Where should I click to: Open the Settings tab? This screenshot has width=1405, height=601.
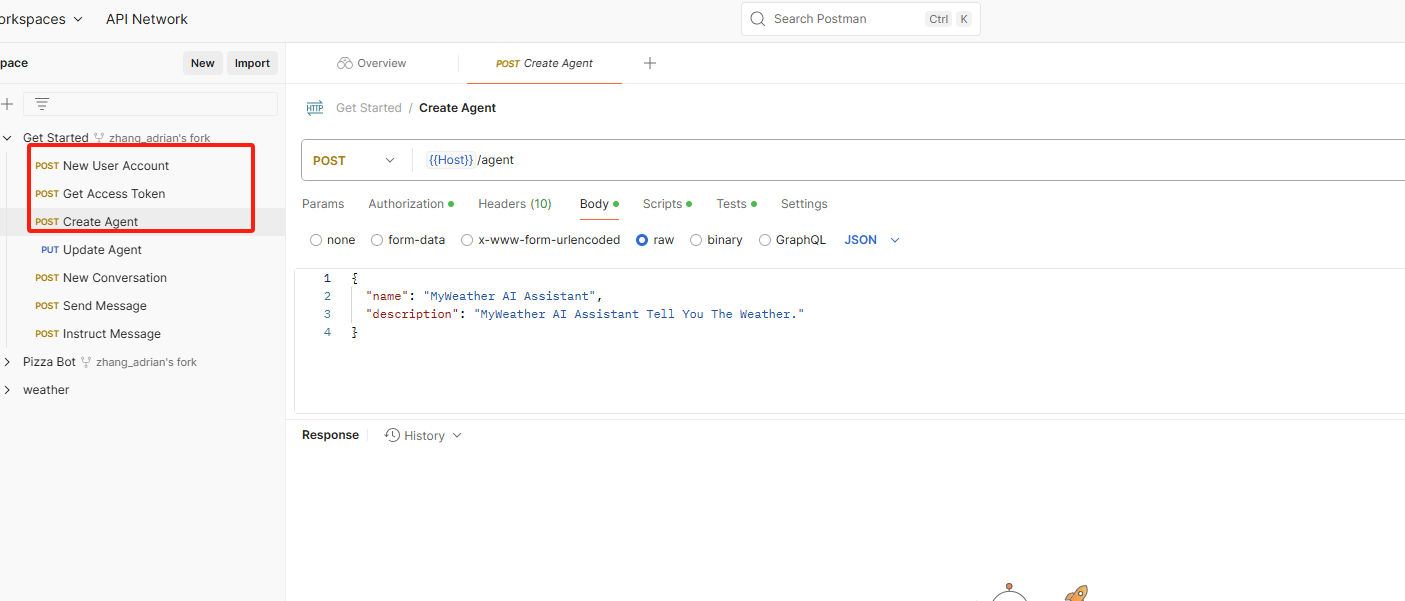coord(804,204)
